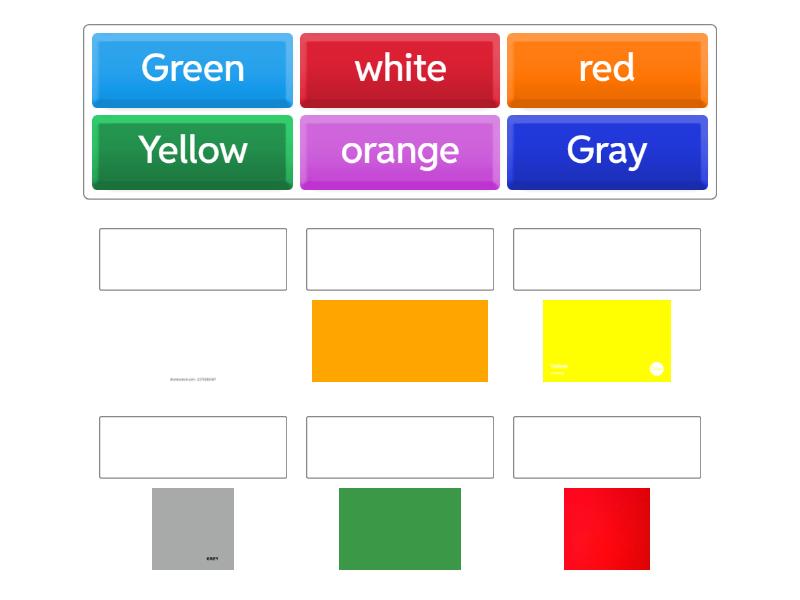
Task: Click the orange color swatch
Action: [400, 342]
